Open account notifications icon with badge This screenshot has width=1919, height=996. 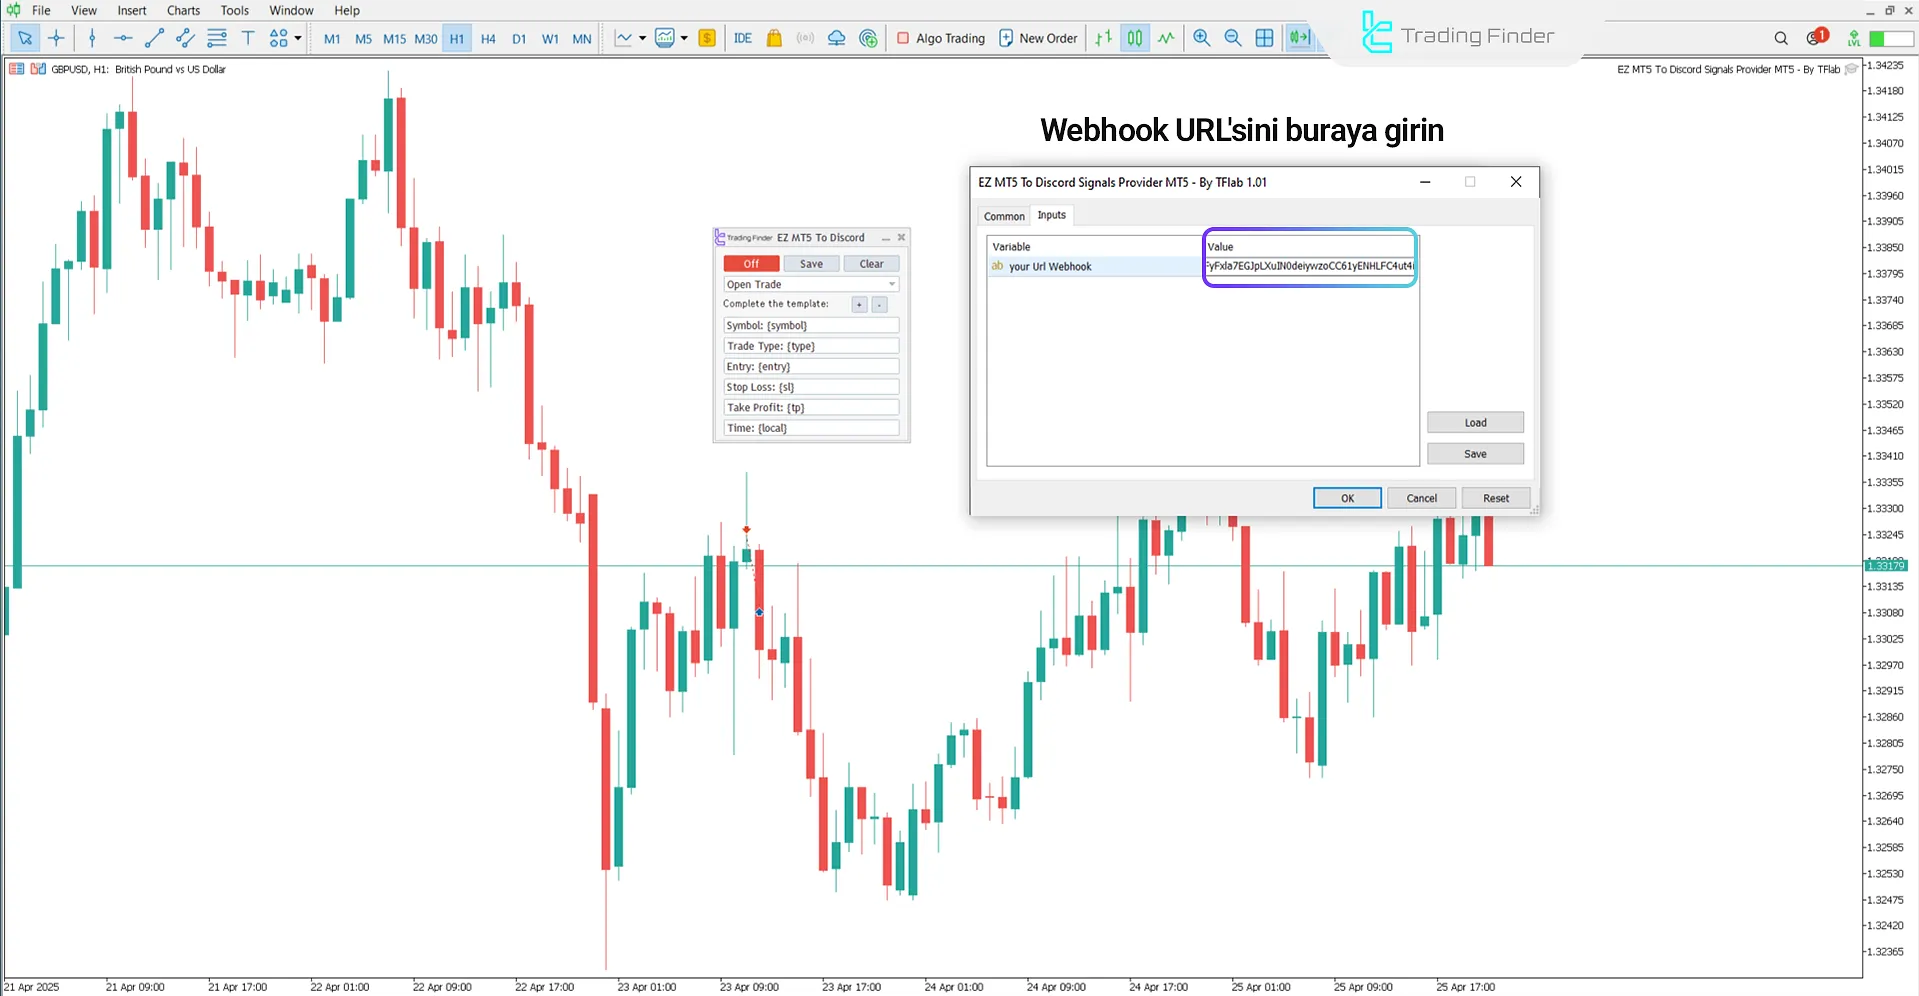click(x=1816, y=37)
